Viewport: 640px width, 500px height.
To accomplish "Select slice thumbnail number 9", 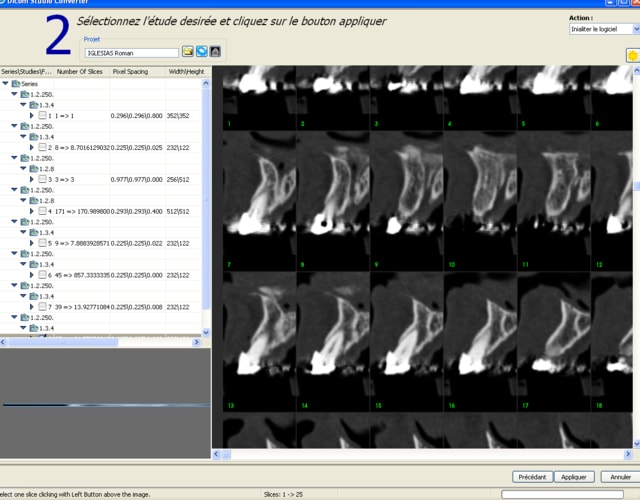I will pyautogui.click(x=407, y=201).
